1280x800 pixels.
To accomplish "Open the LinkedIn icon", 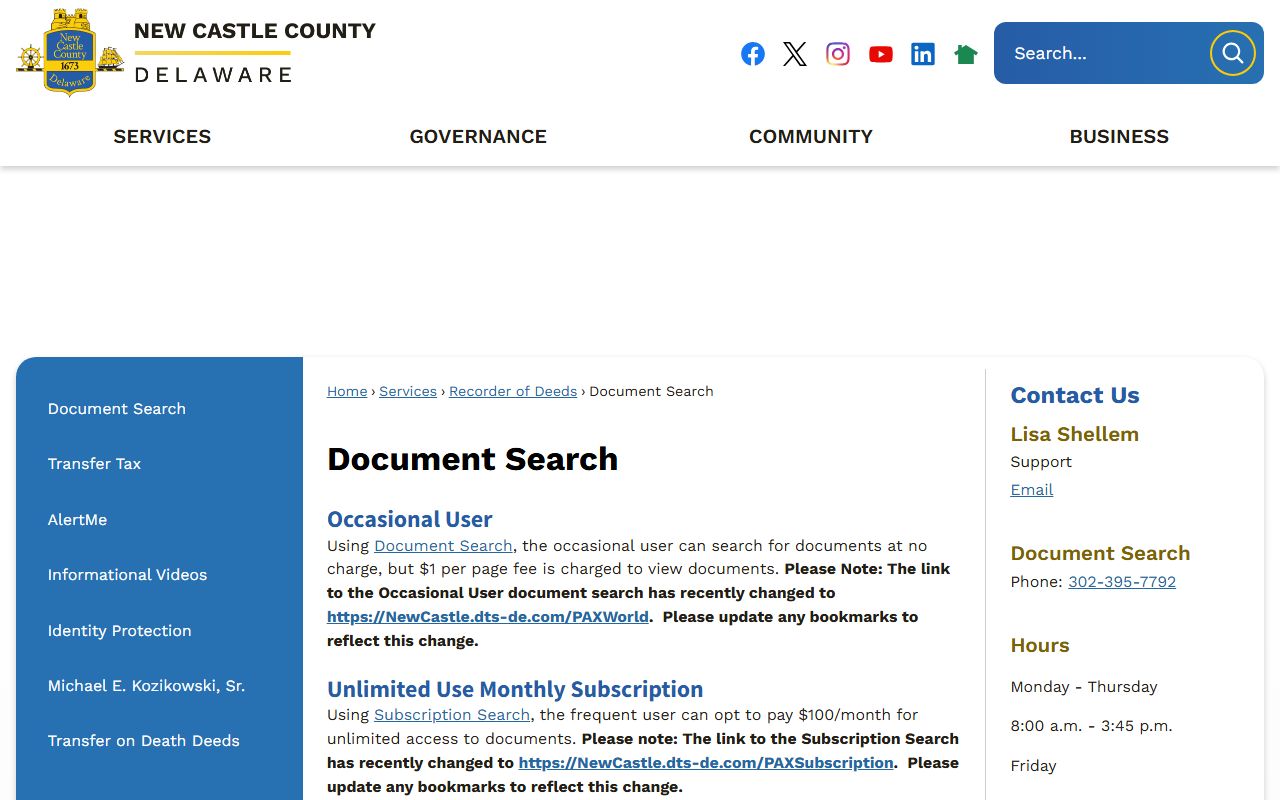I will tap(923, 54).
